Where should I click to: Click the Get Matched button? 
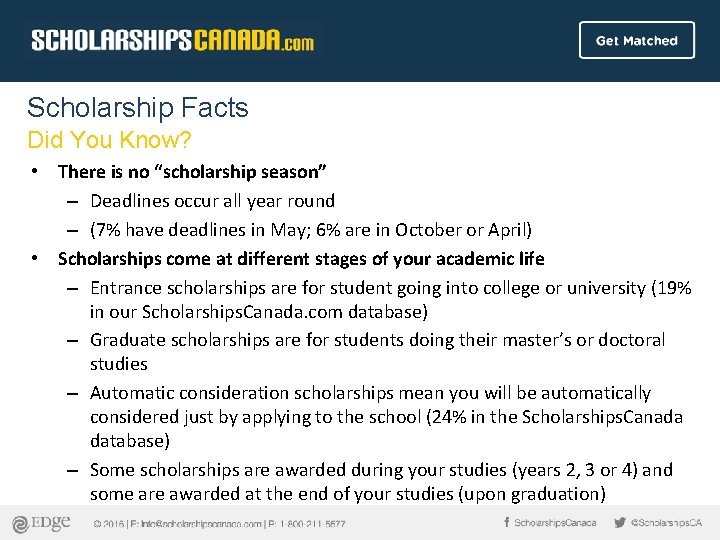click(636, 41)
